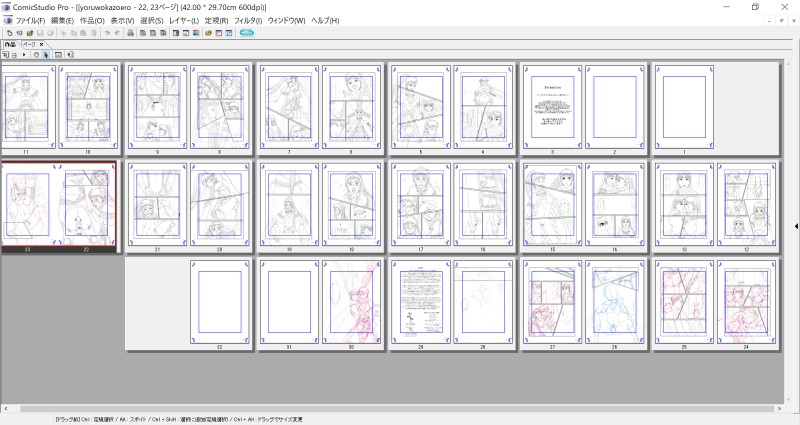This screenshot has width=800, height=425.
Task: Click the greyed-out Copy icon
Action: (x=74, y=33)
